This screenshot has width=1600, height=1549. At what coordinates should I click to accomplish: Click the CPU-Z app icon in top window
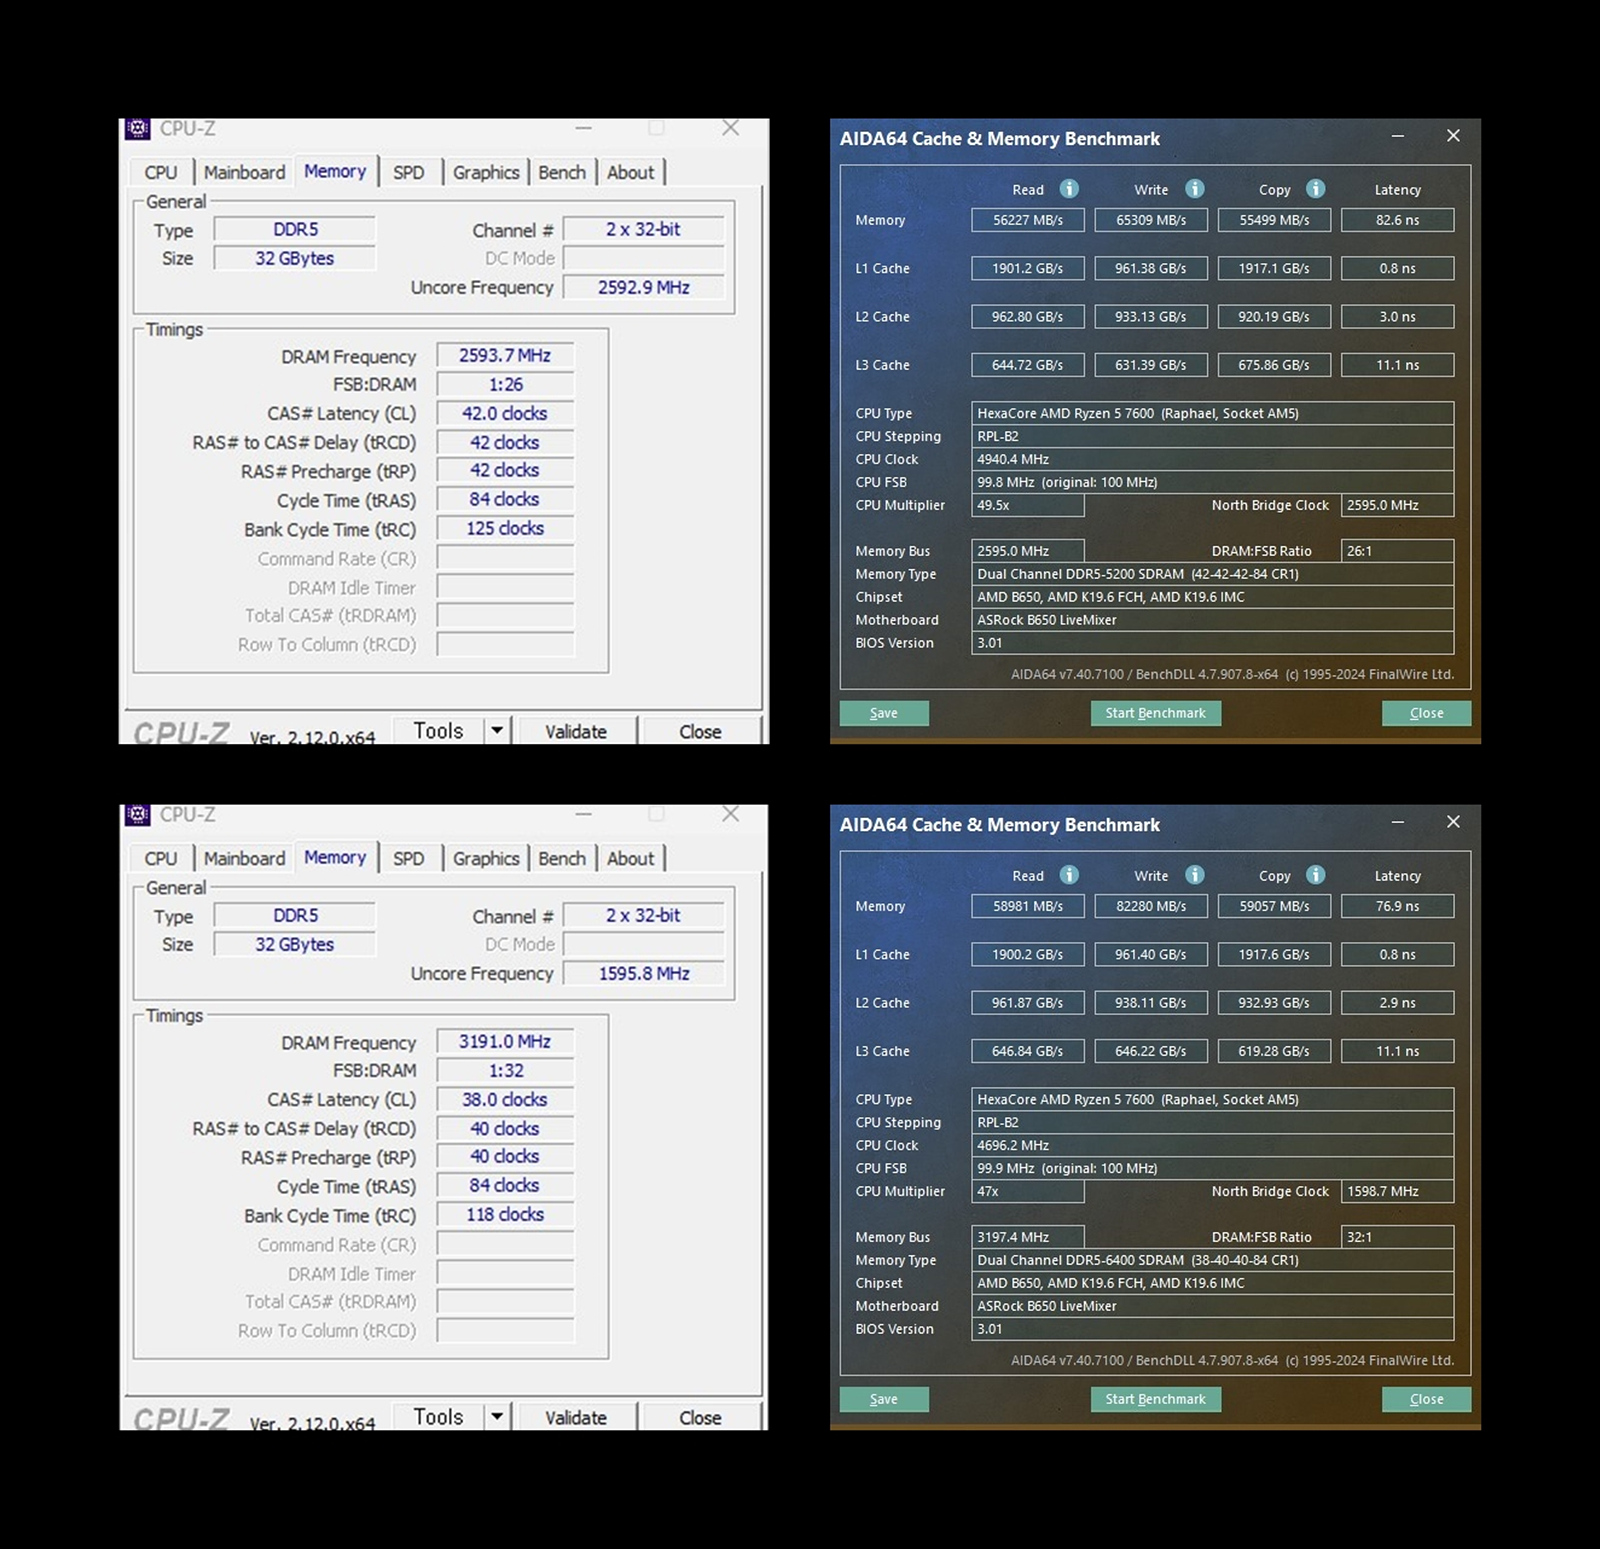pyautogui.click(x=138, y=128)
